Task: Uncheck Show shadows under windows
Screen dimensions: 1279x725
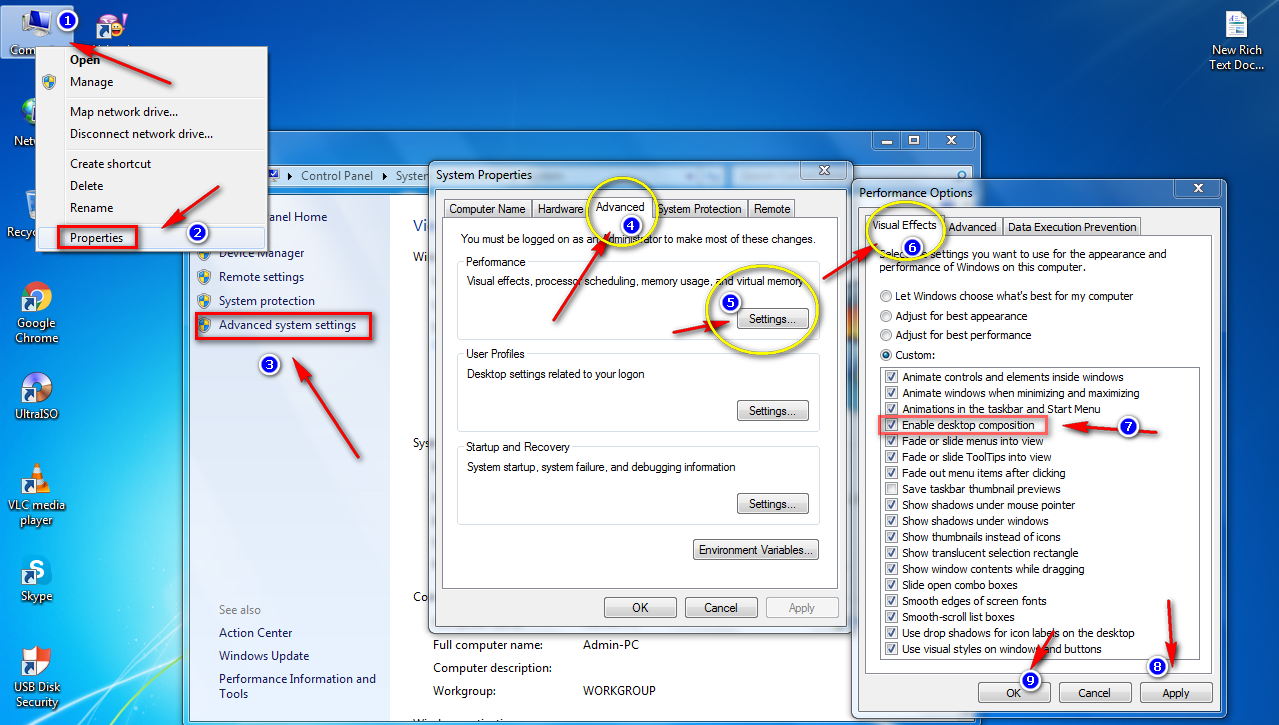Action: click(x=890, y=521)
